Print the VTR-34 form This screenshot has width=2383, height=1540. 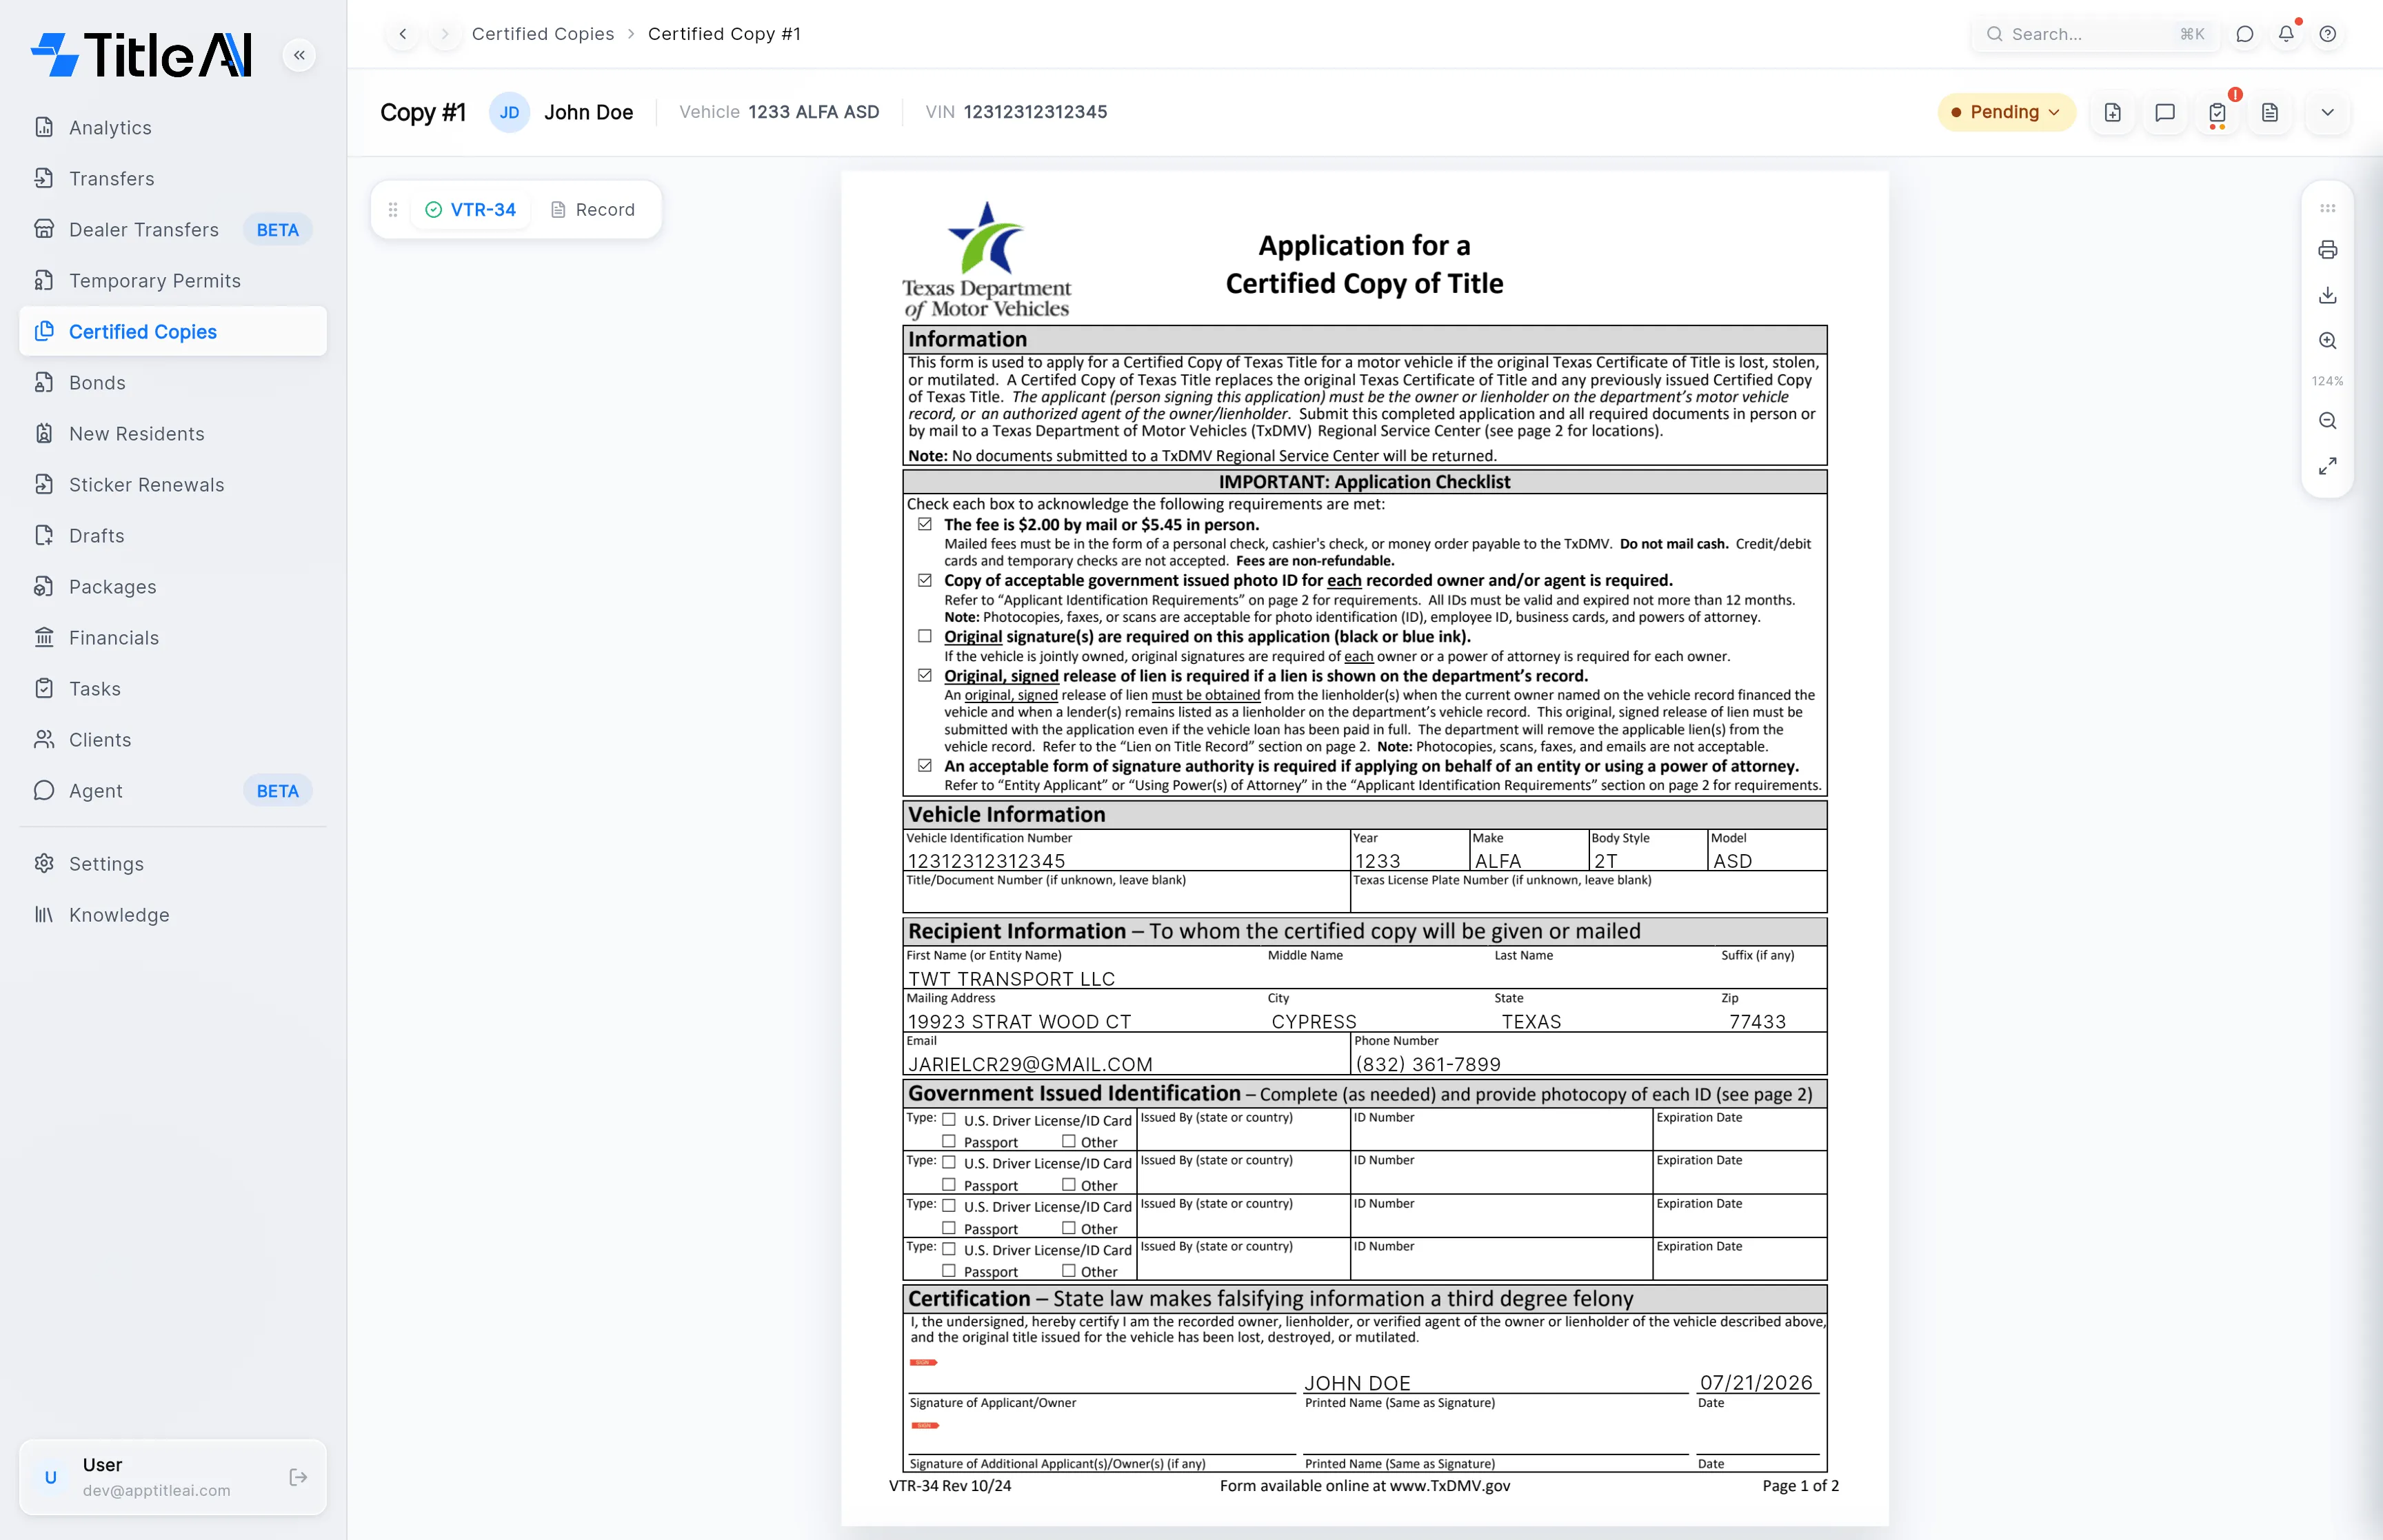point(2328,250)
